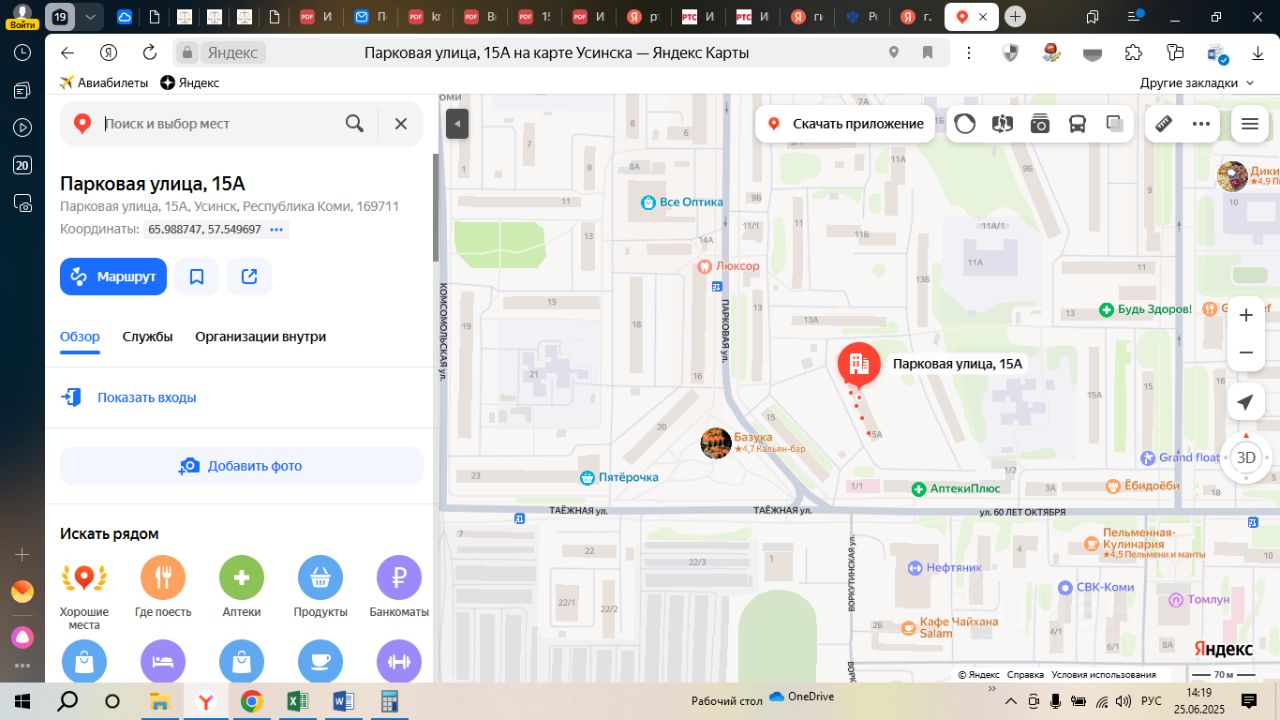1280x720 pixels.
Task: Open the Другие закладки folder dropdown
Action: point(1195,83)
